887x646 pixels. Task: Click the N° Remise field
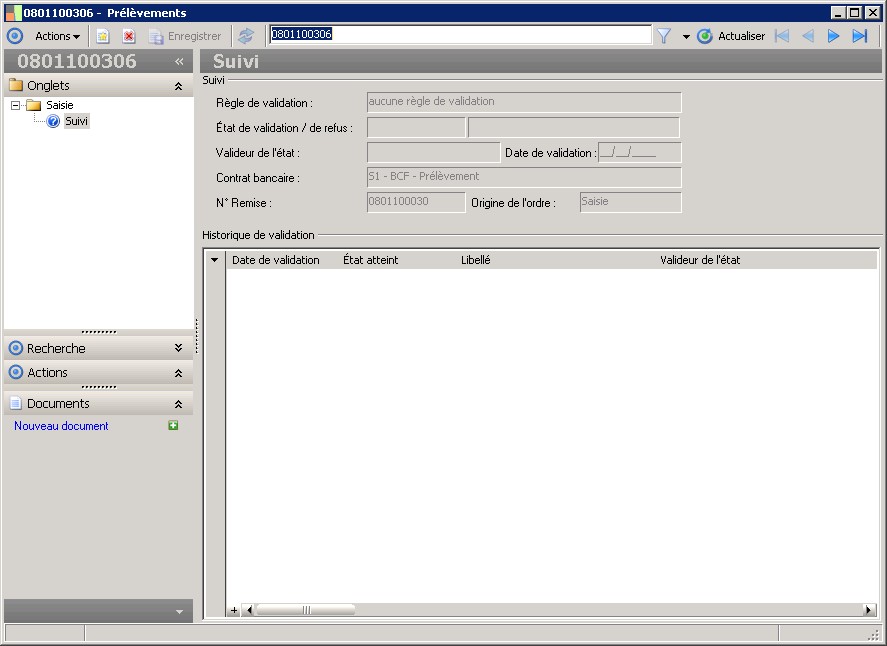click(416, 202)
